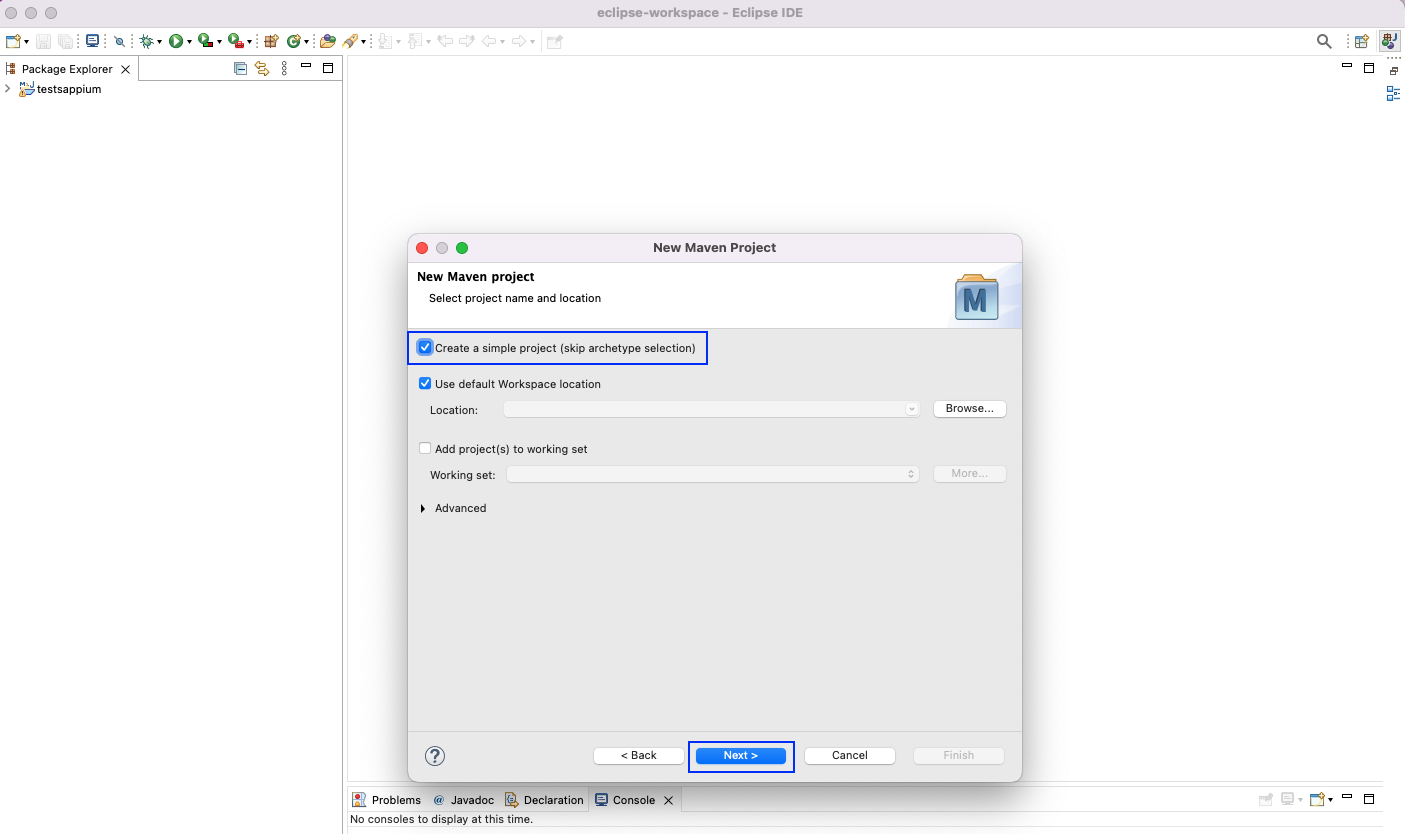Switch to the Javadoc tab
The image size is (1405, 834).
coord(464,800)
